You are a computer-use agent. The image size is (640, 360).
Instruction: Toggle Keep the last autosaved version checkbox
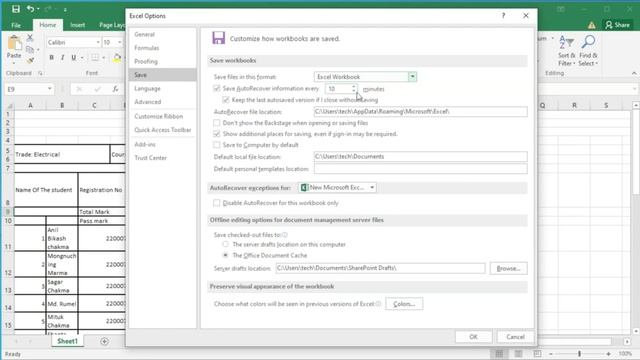click(x=226, y=100)
